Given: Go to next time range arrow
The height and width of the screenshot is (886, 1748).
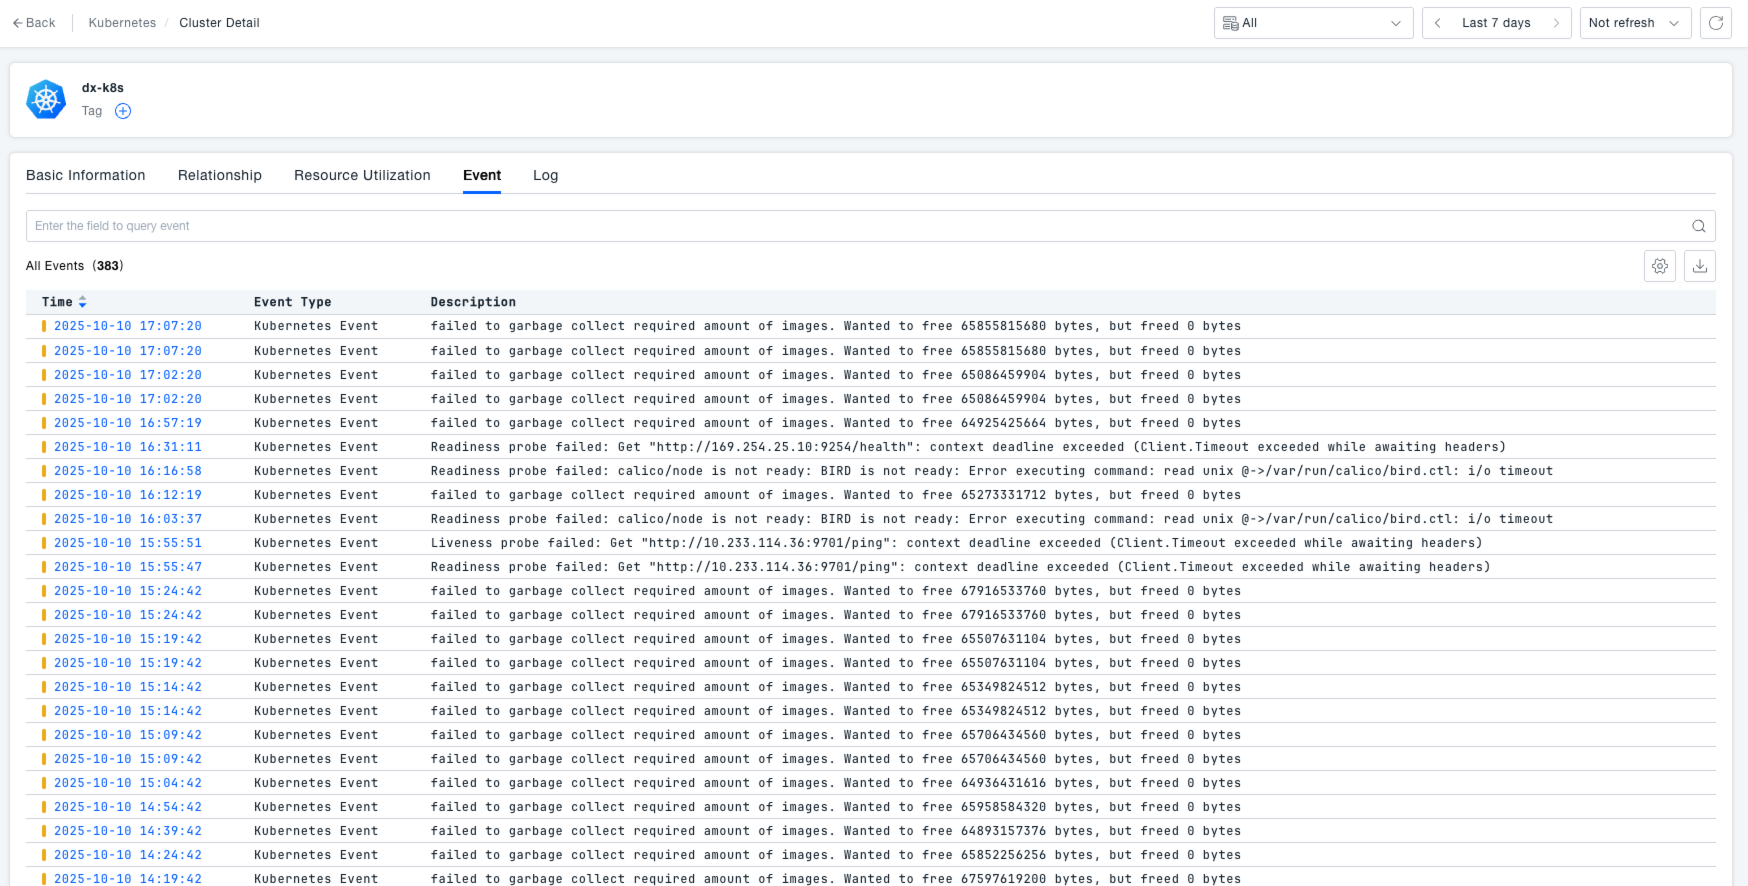Looking at the screenshot, I should (x=1556, y=23).
